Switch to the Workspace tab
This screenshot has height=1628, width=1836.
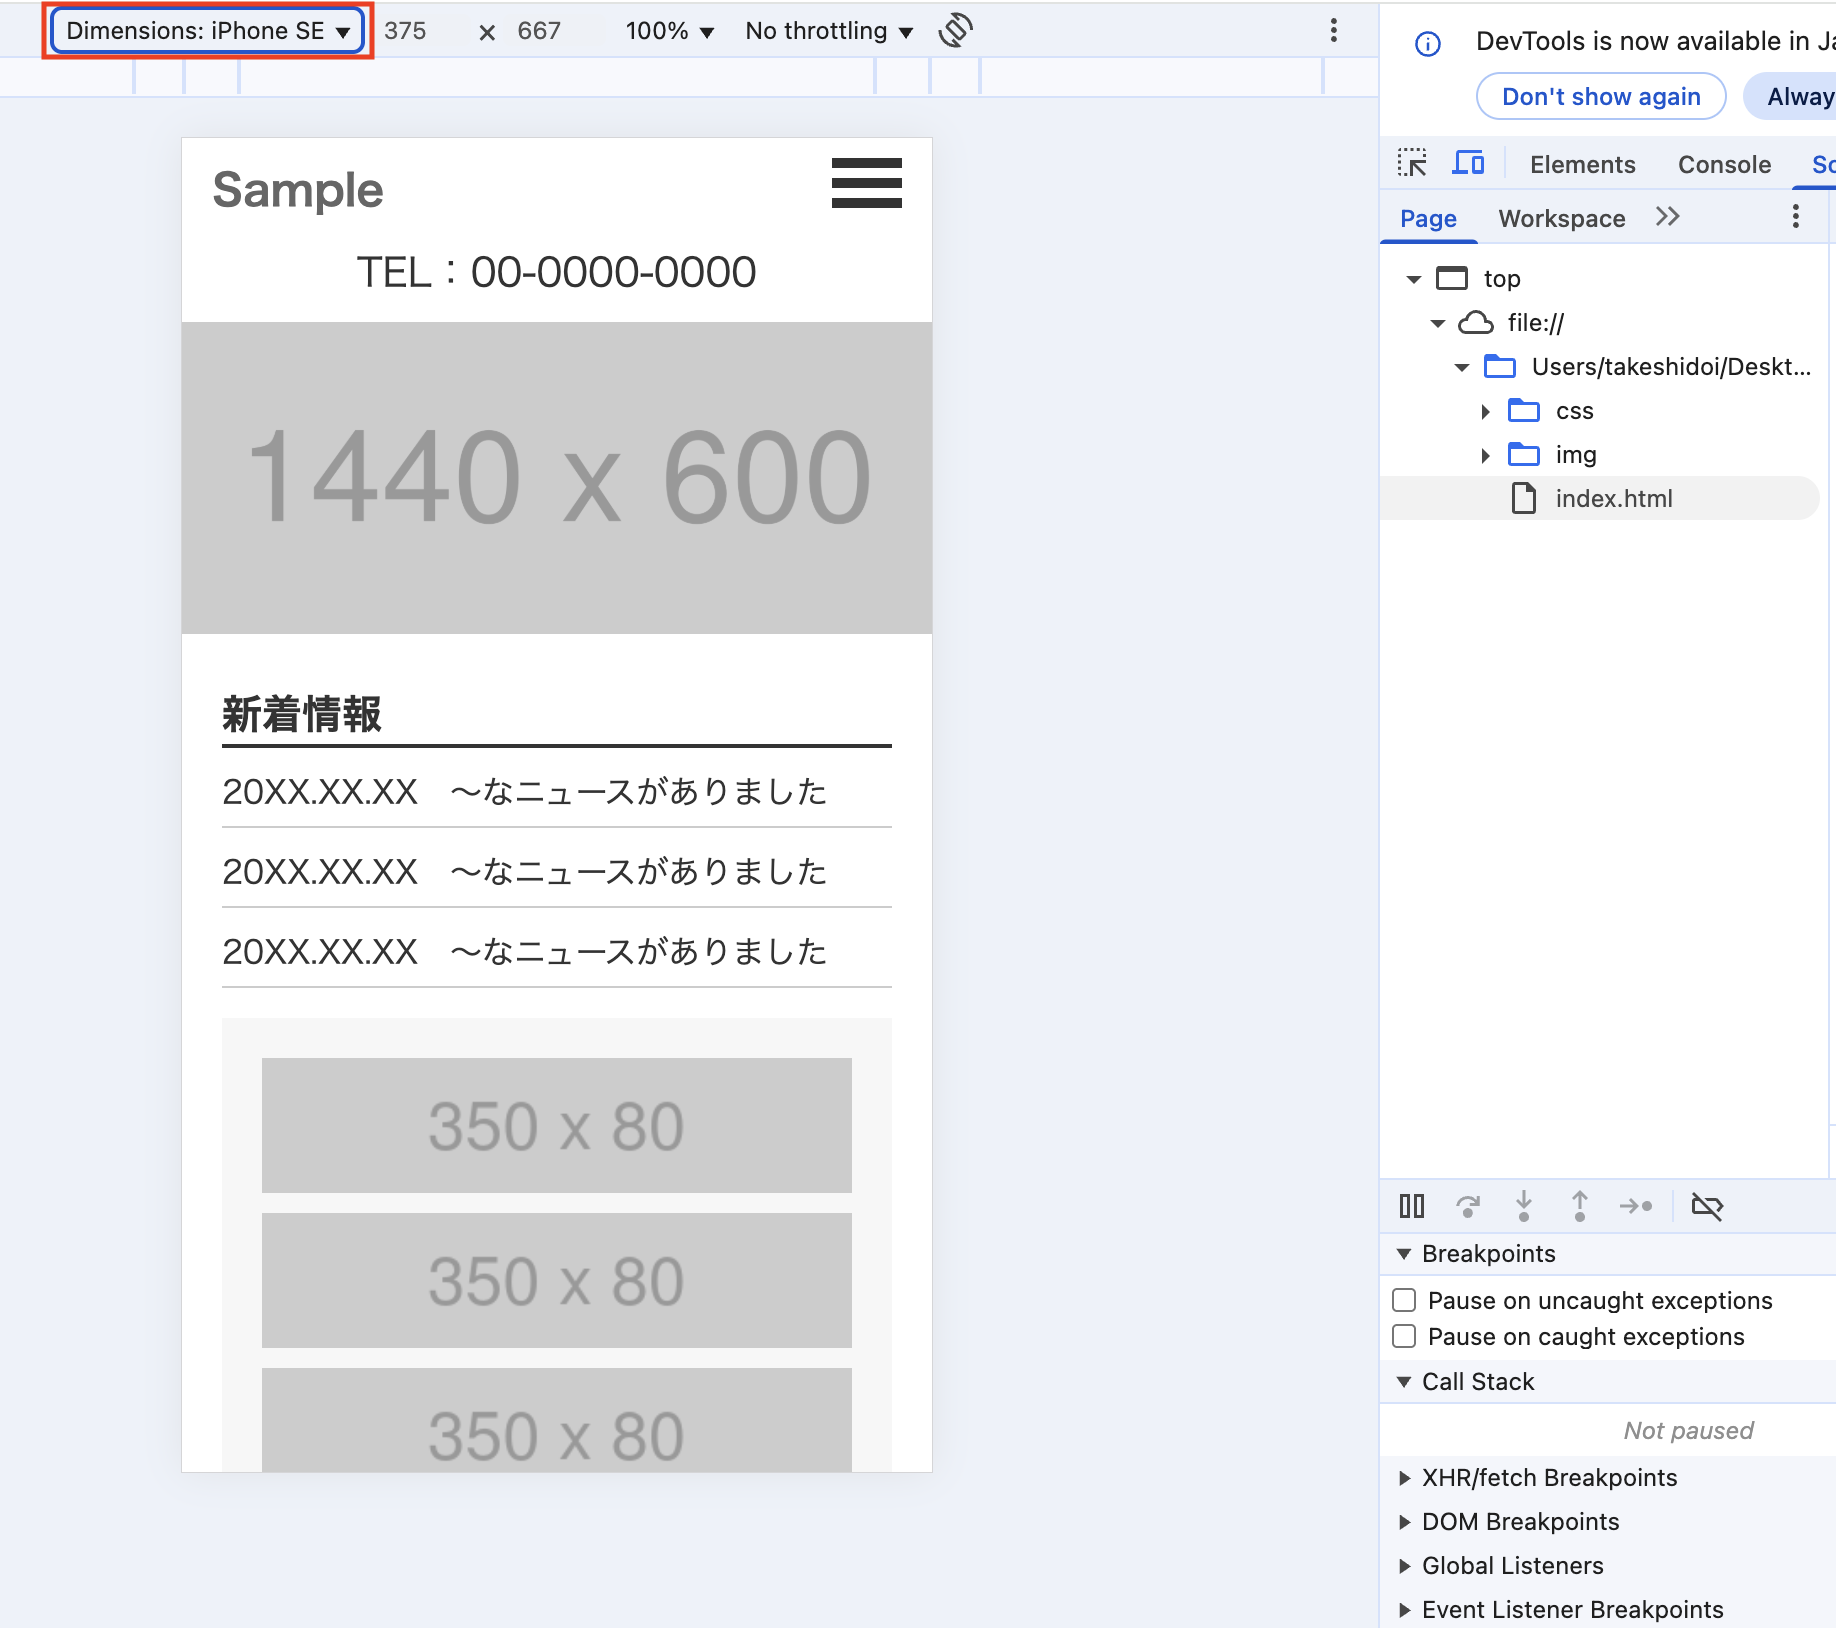[x=1561, y=218]
